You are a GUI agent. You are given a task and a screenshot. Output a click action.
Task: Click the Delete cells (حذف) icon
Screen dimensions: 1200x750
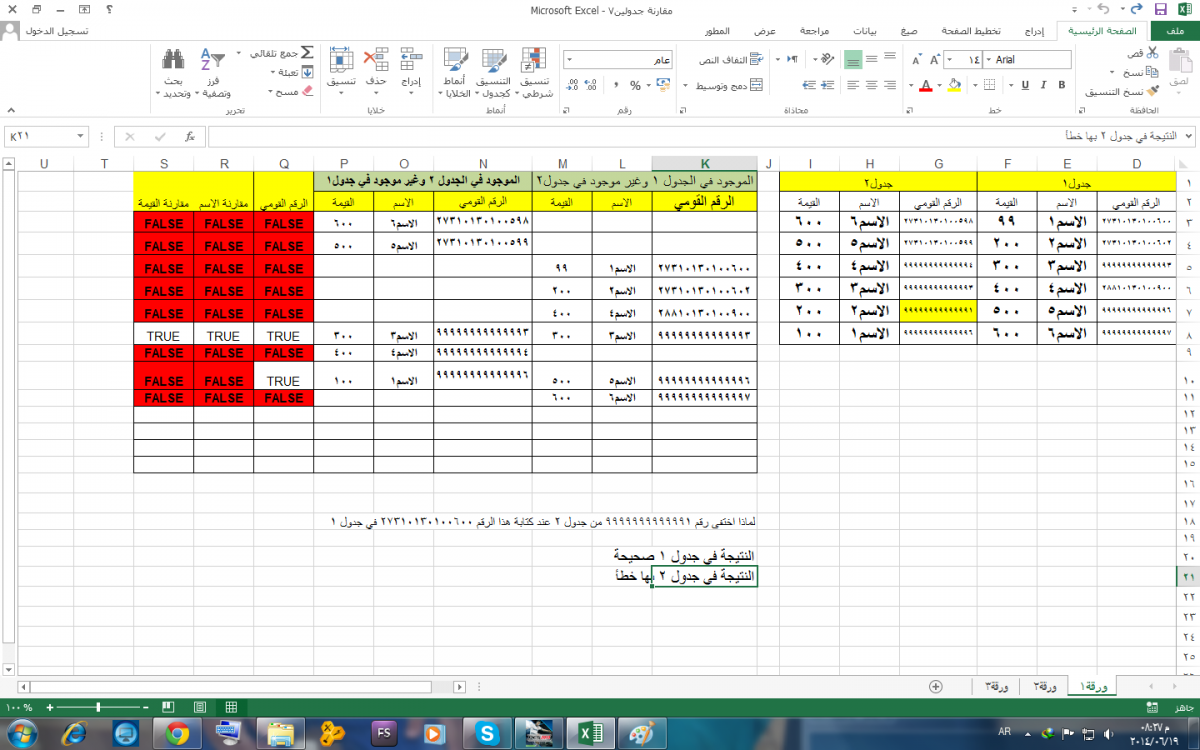pos(376,60)
